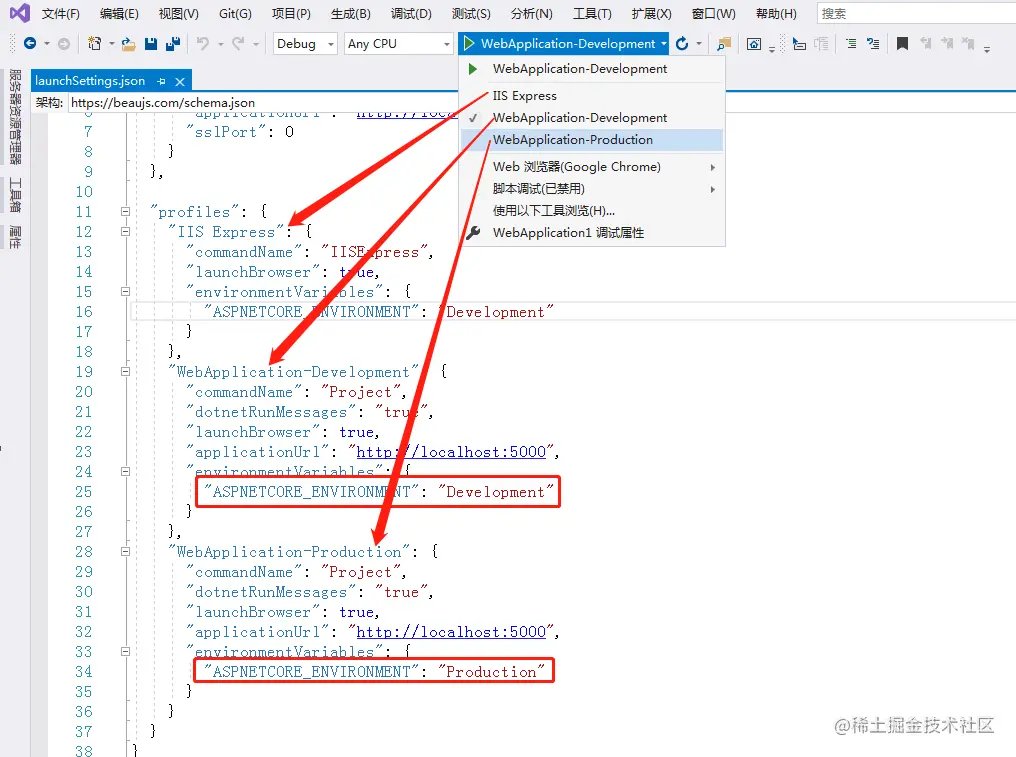This screenshot has height=757, width=1016.
Task: Click the Undo icon on the toolbar
Action: point(201,44)
